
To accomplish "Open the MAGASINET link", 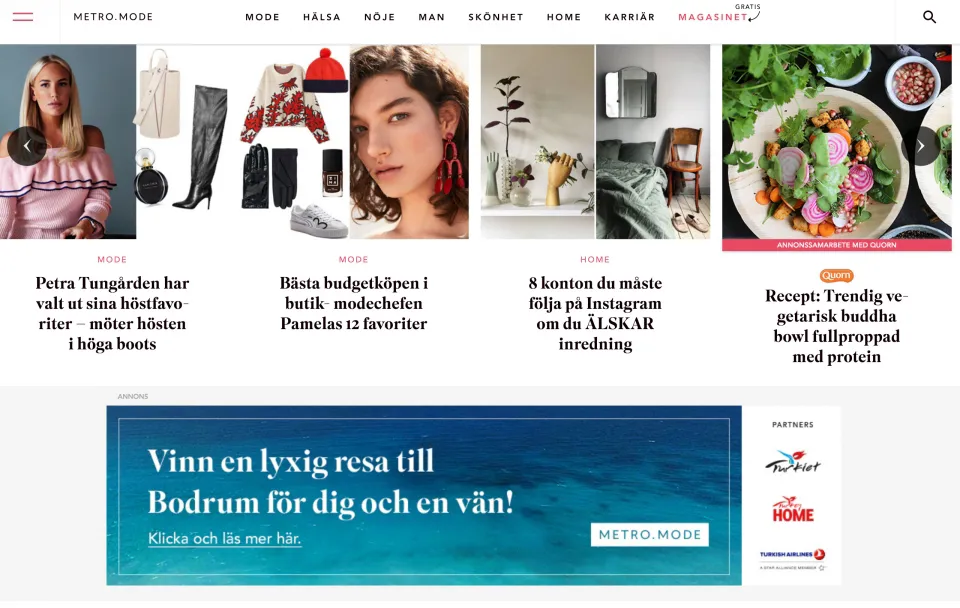I will [x=713, y=17].
